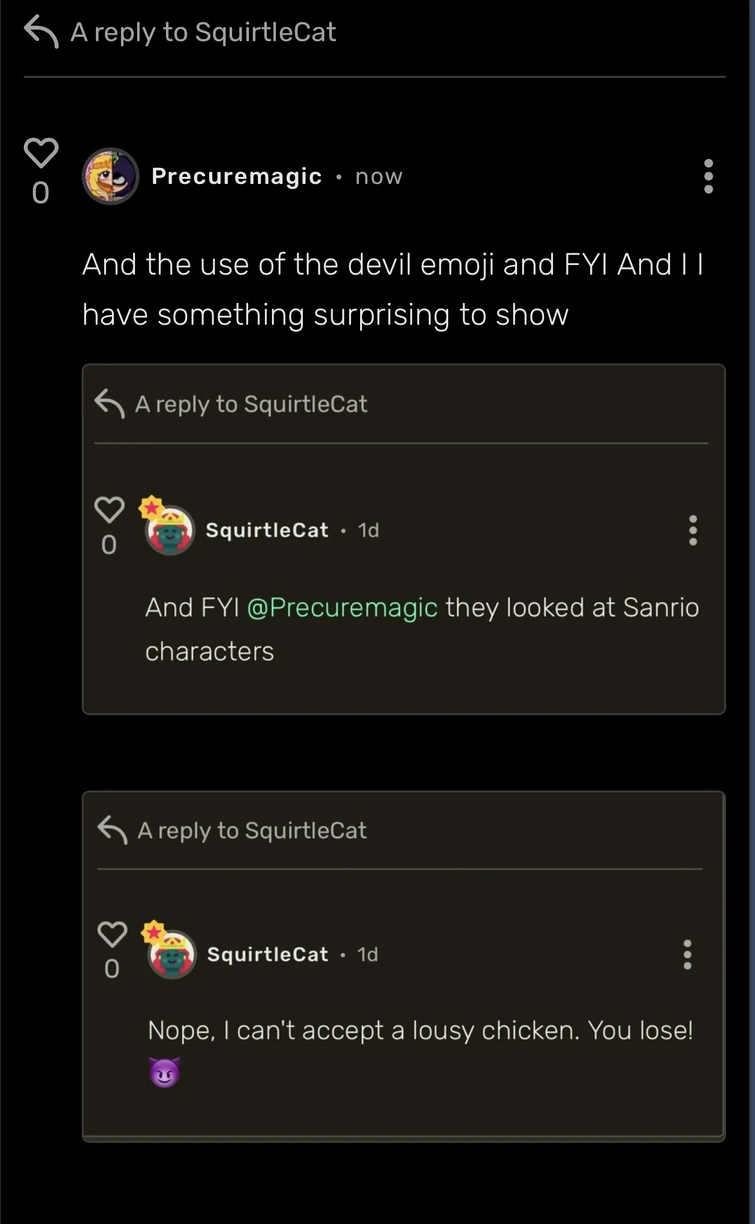
Task: Like Precuremagic's comment with heart icon
Action: pyautogui.click(x=41, y=153)
